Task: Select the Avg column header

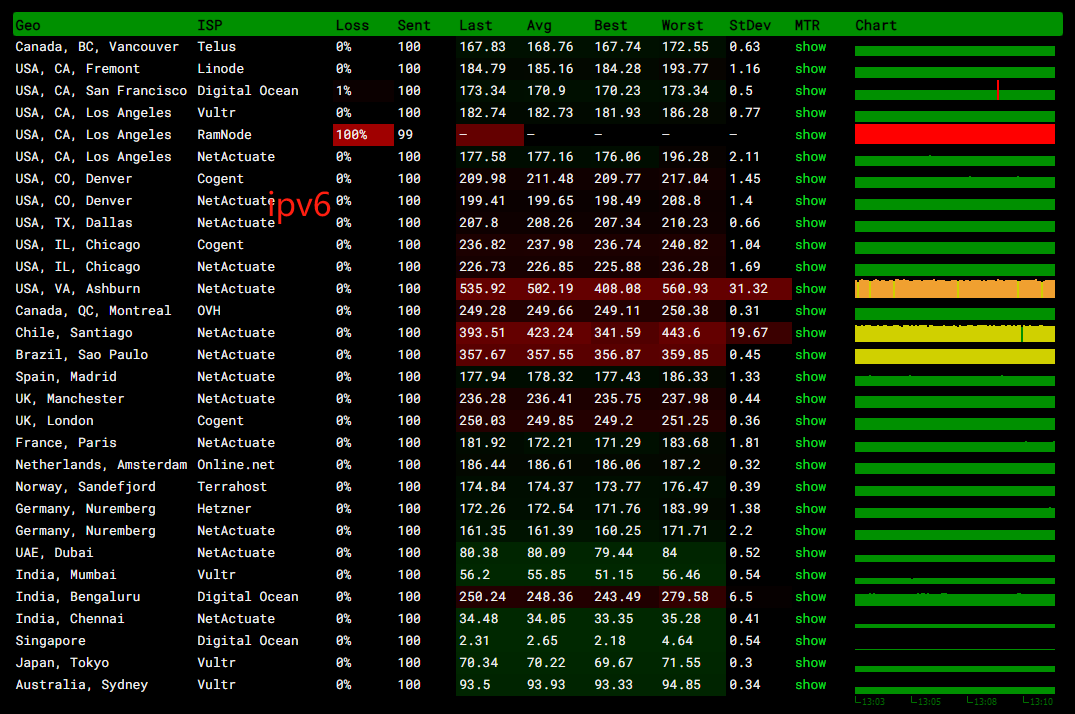Action: pos(539,25)
